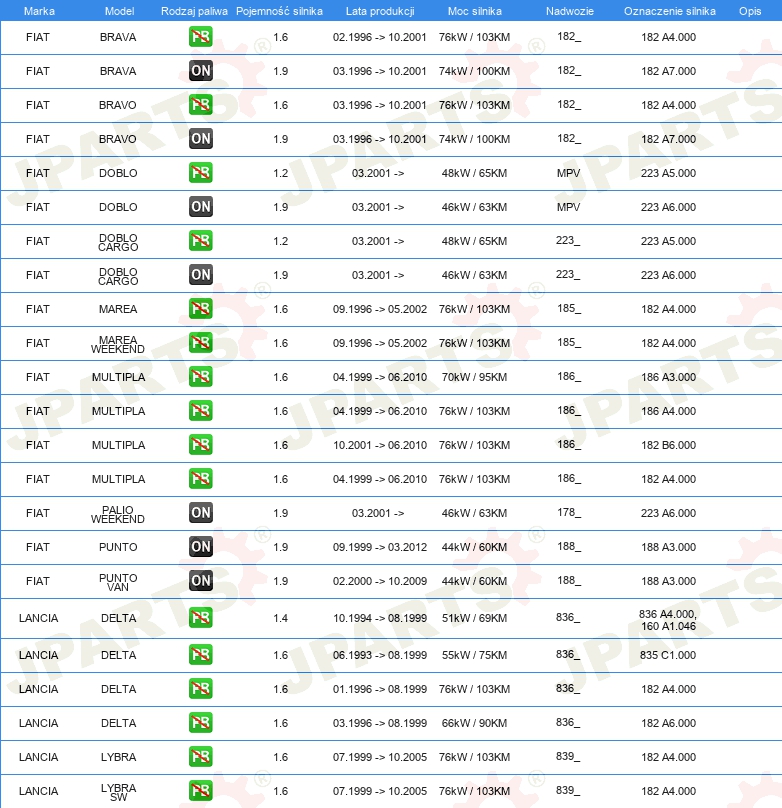
Task: Click the ON diesel icon in the BRAVA 1.9 row
Action: [200, 71]
